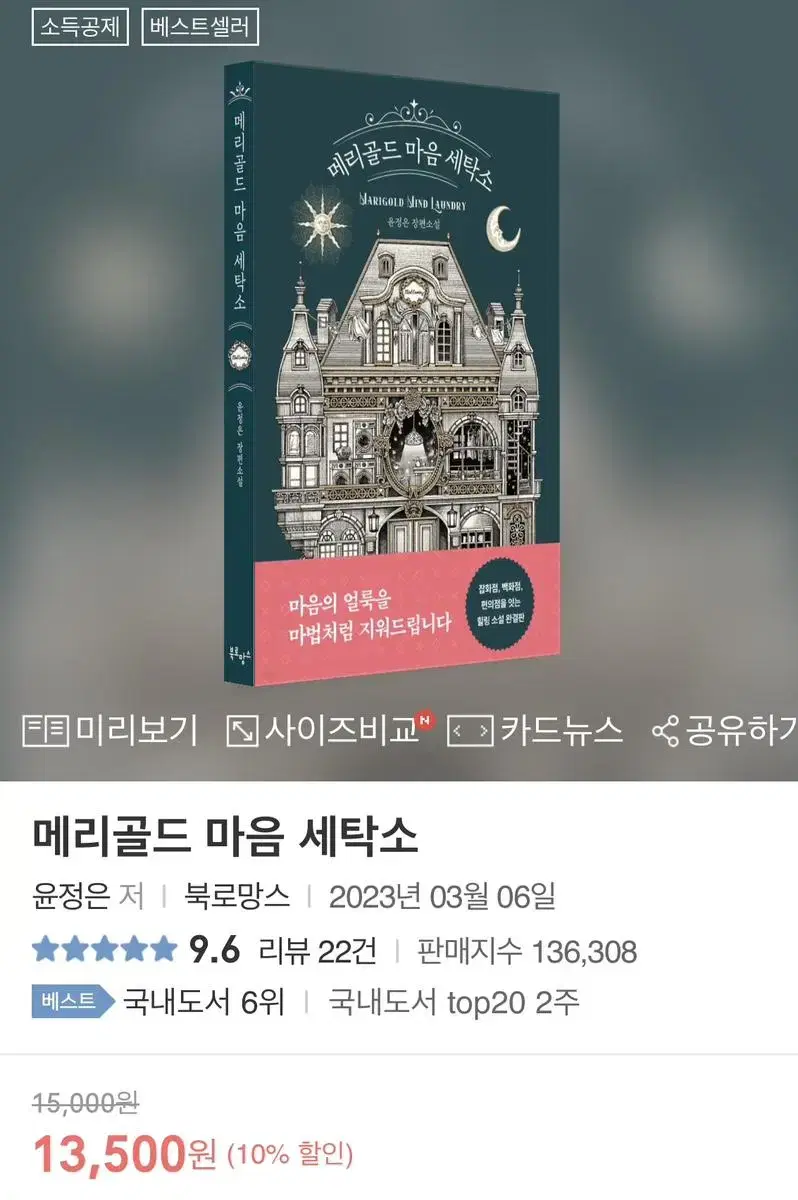Click the 판매지수 136,308 text
Screen dimensions: 798x1200
coord(527,950)
